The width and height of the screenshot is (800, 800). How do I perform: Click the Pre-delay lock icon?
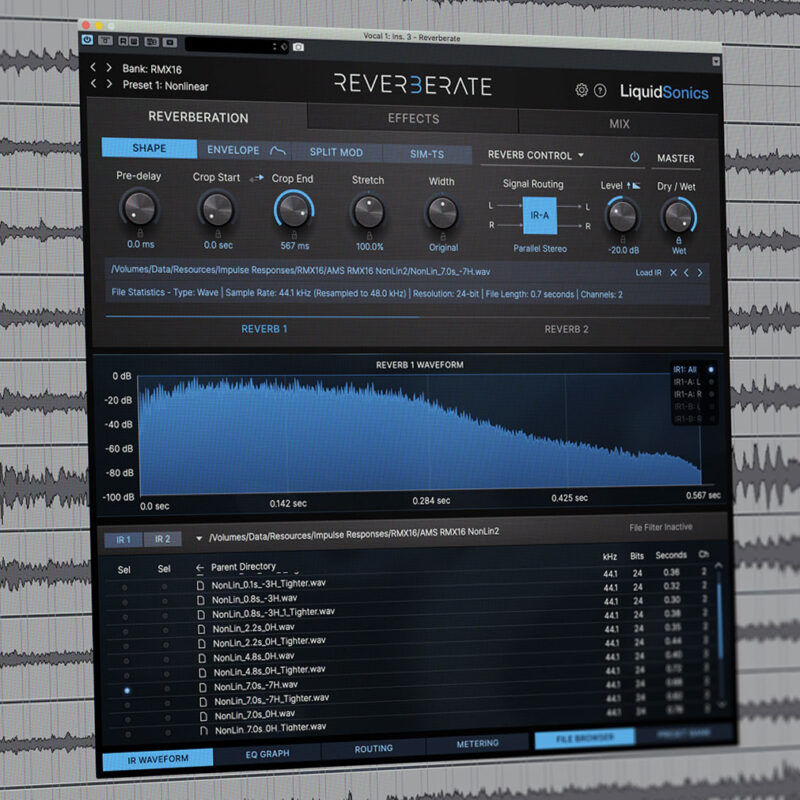[140, 233]
